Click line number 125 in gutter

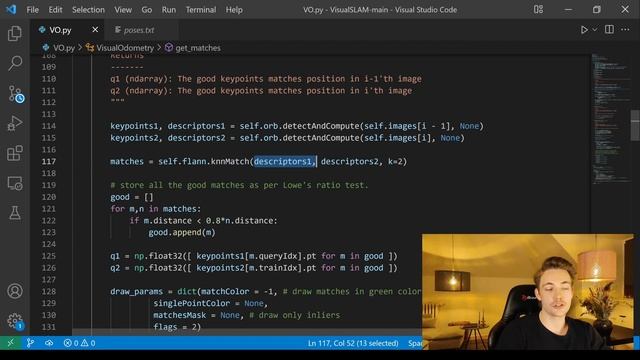49,256
